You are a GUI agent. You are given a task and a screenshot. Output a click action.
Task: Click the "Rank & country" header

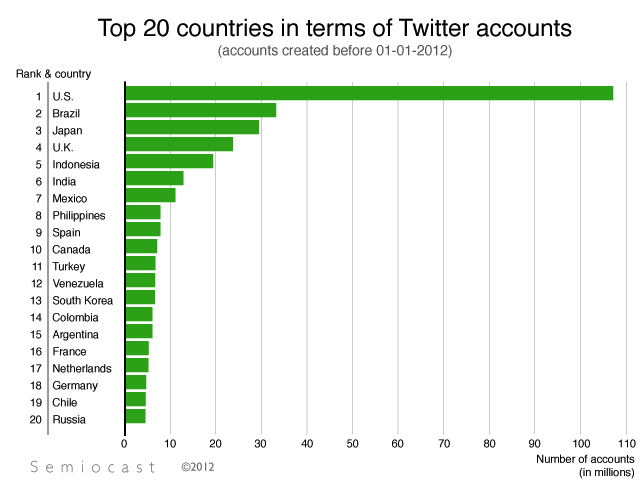click(53, 74)
